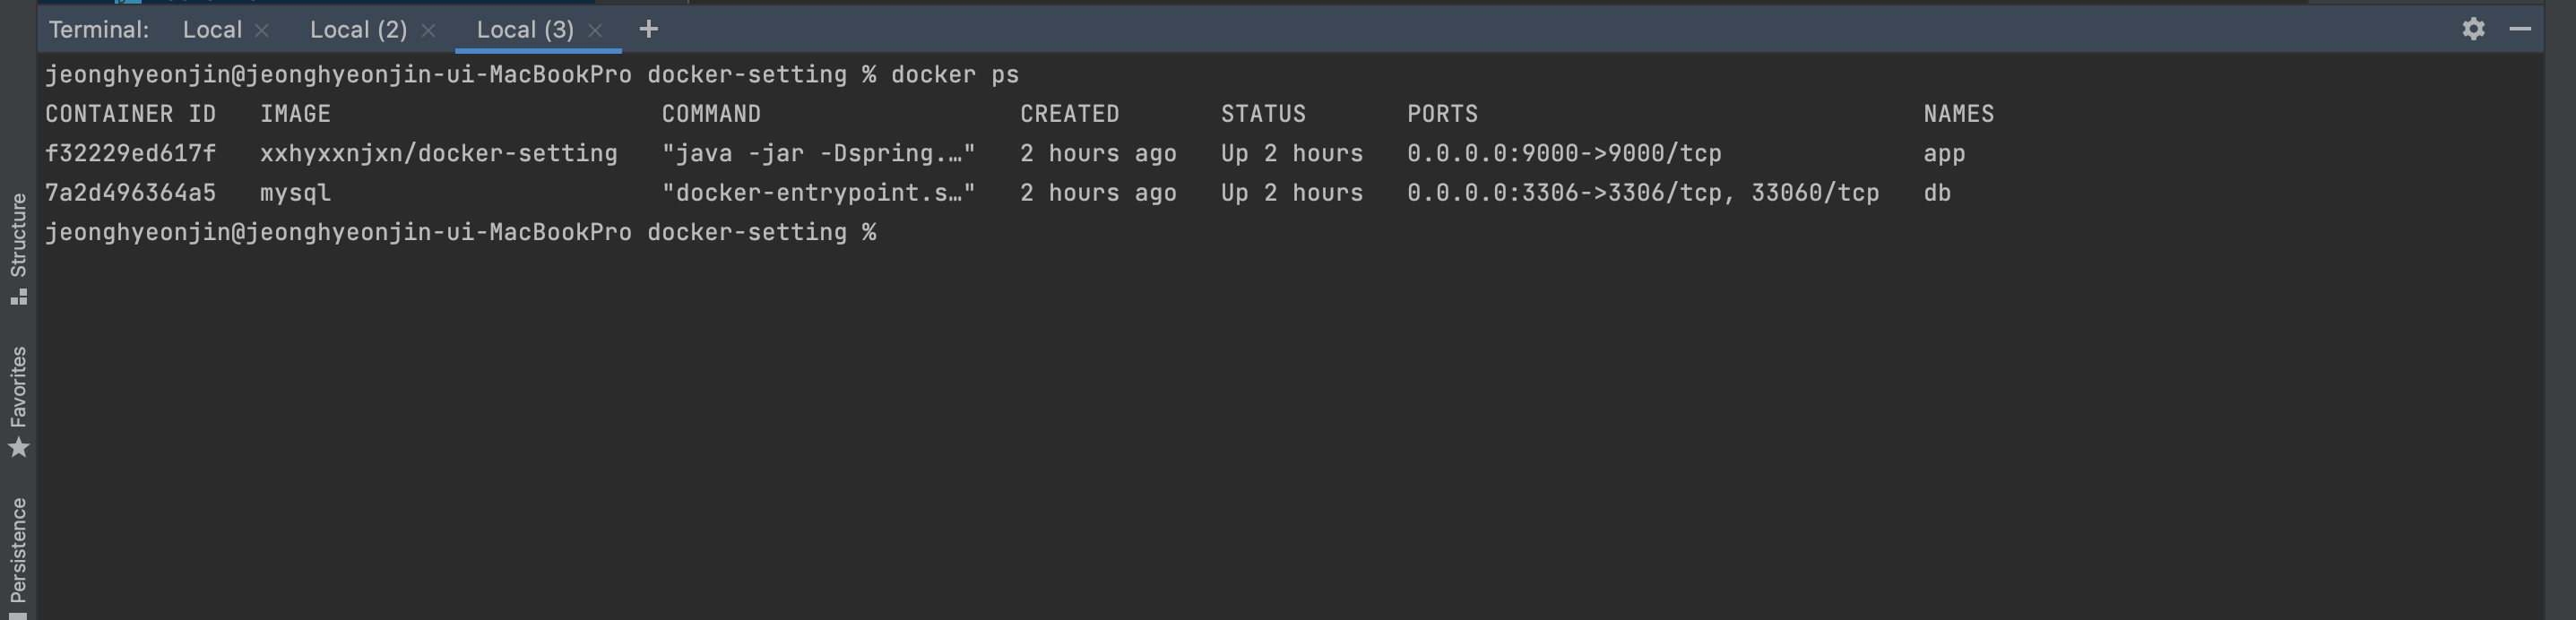Click "2 hours ago" in the mysql row
Image resolution: width=2576 pixels, height=620 pixels.
pyautogui.click(x=1098, y=192)
